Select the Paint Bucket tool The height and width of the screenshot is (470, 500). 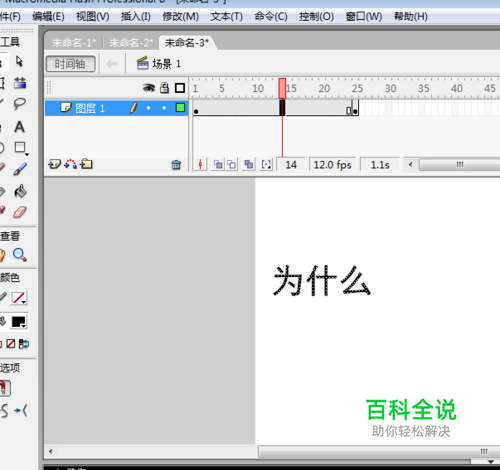20,191
